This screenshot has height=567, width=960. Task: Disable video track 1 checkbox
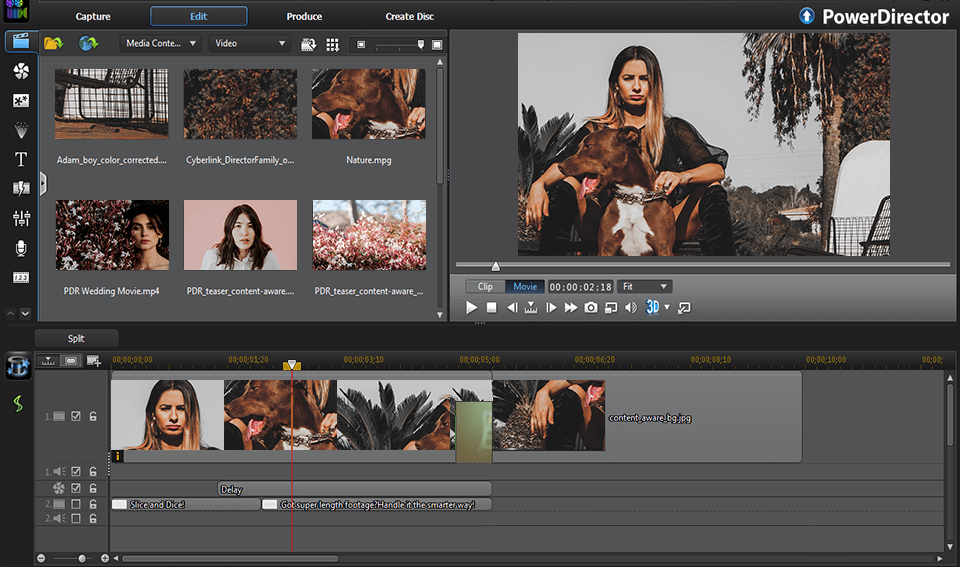click(76, 416)
